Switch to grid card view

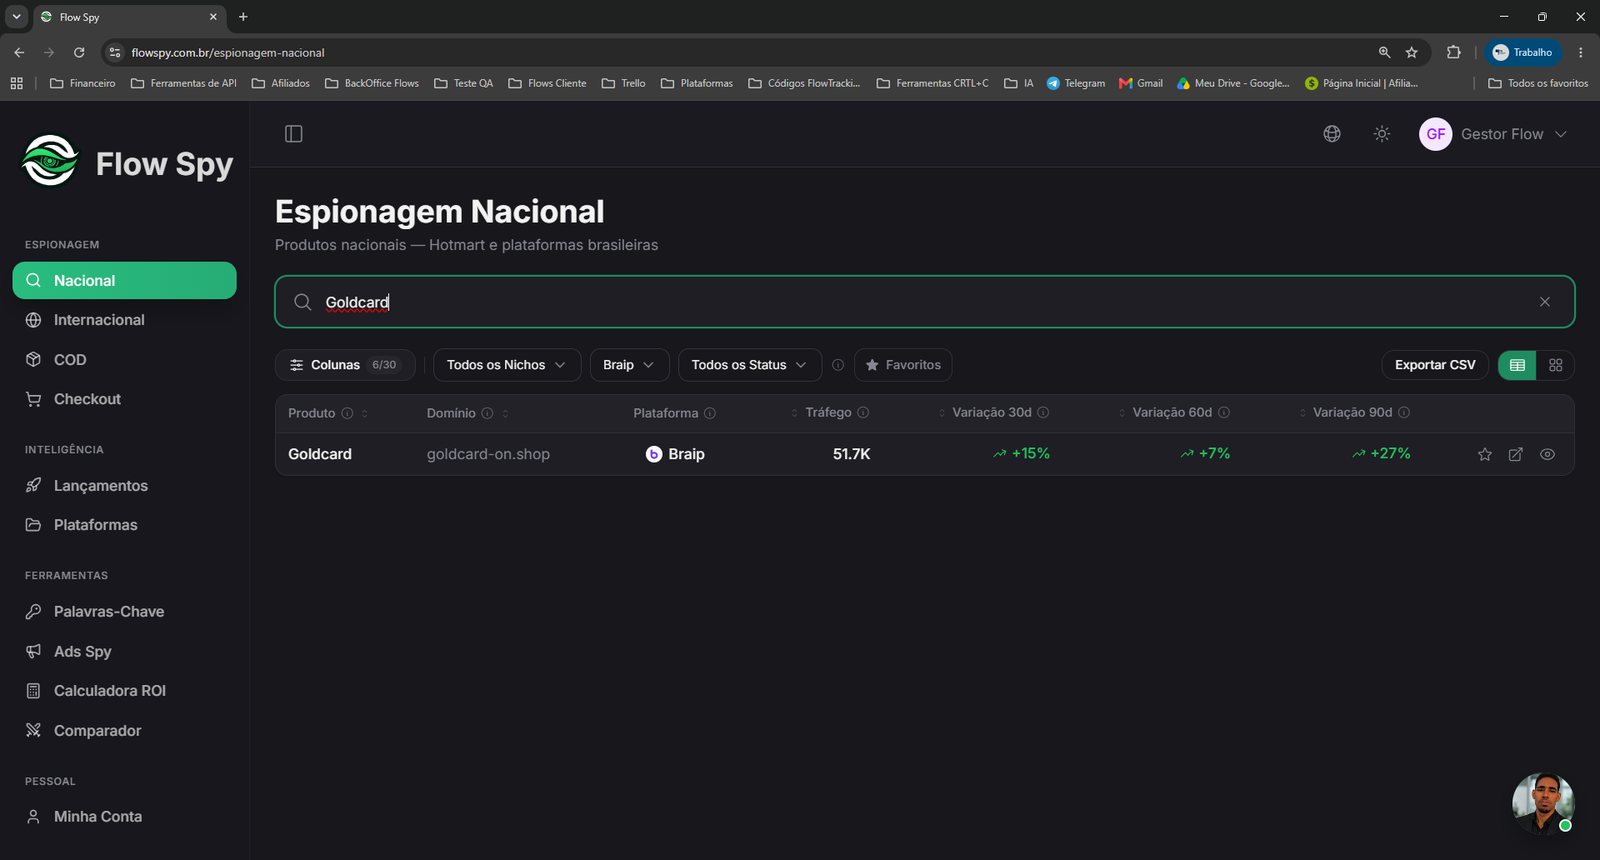tap(1555, 365)
